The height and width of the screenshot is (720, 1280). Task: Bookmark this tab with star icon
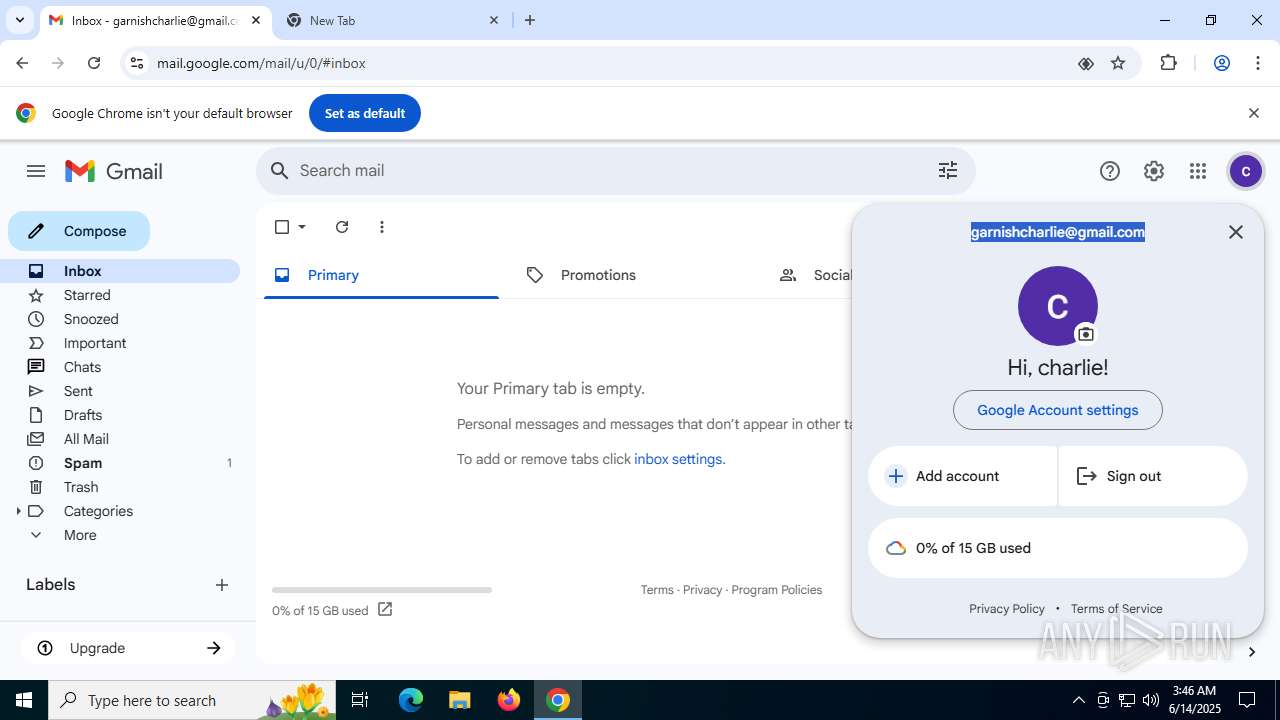(1118, 63)
